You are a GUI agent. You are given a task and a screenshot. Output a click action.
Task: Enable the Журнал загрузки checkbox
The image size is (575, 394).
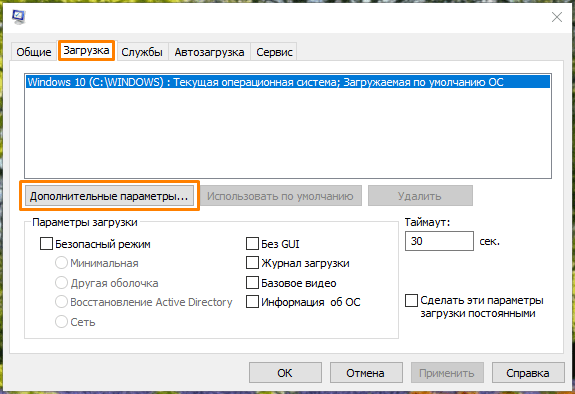[x=252, y=263]
